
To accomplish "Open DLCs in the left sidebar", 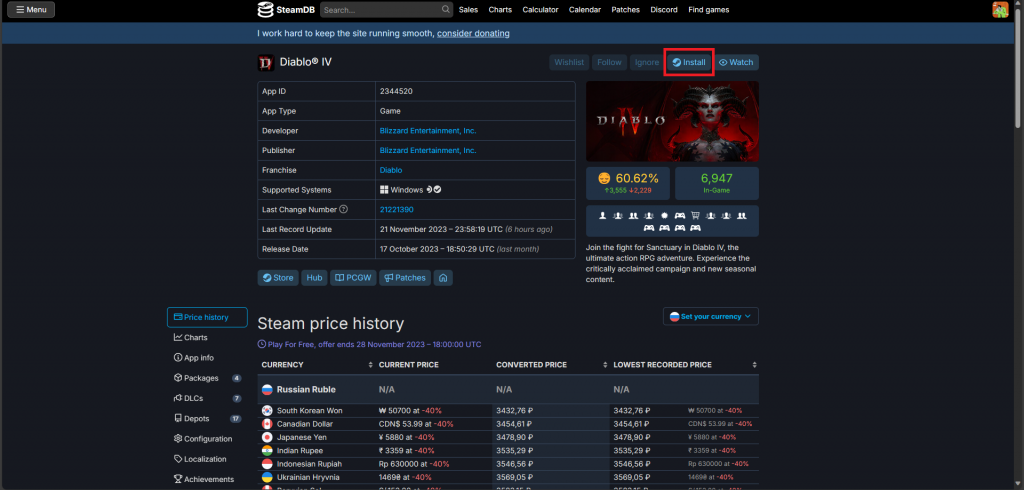I will (206, 399).
